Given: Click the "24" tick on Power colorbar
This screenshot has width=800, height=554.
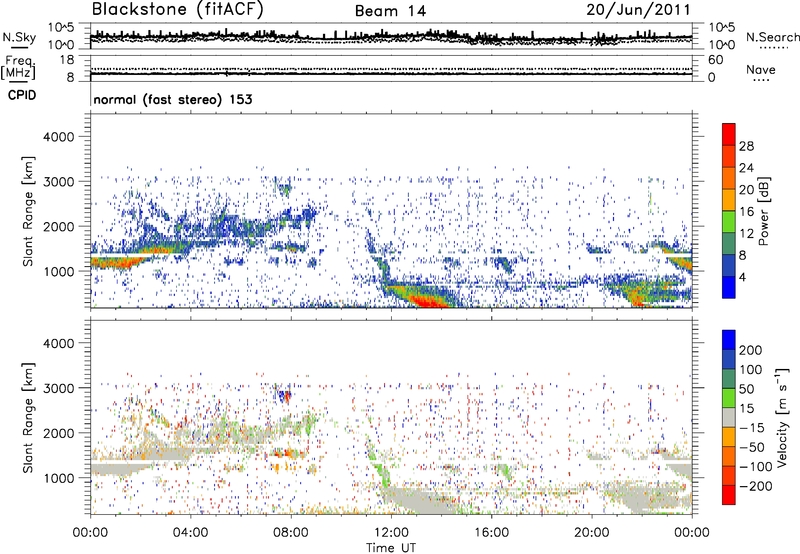Looking at the screenshot, I should click(x=746, y=168).
